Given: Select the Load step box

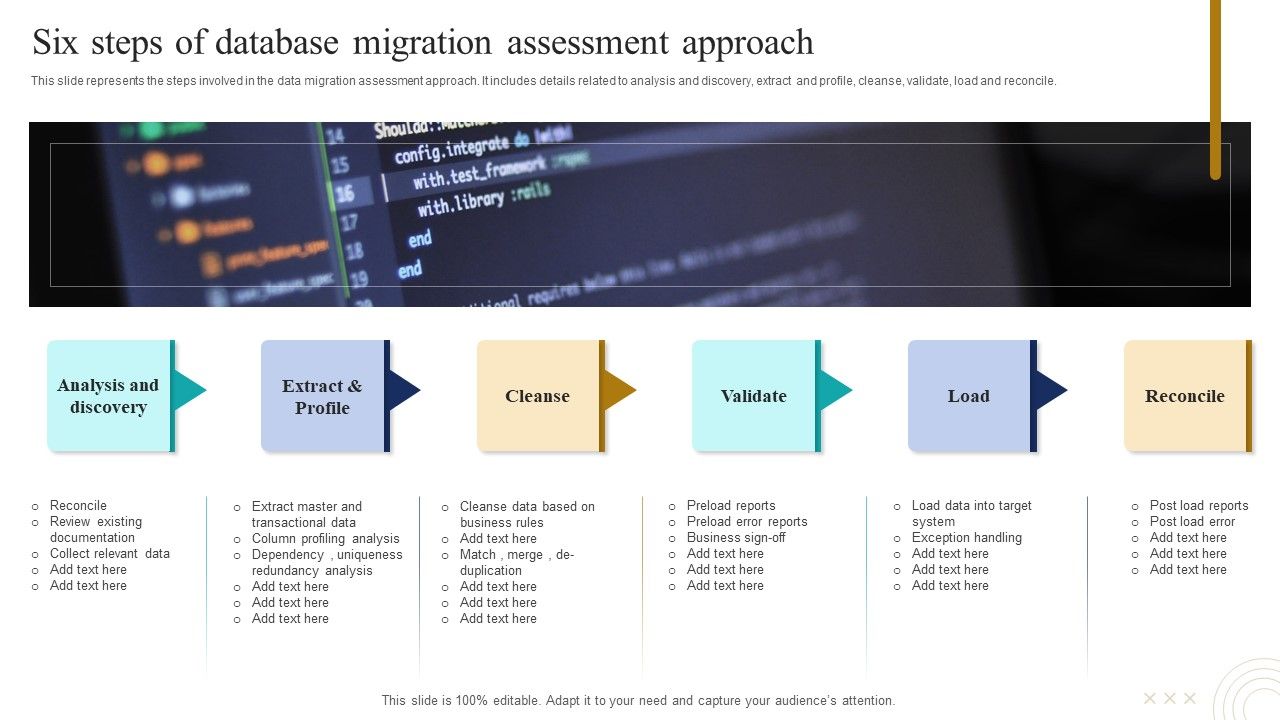Looking at the screenshot, I should 972,396.
